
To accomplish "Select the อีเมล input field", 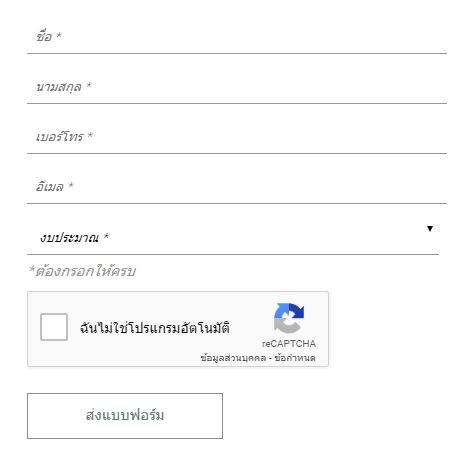I will pyautogui.click(x=237, y=187).
